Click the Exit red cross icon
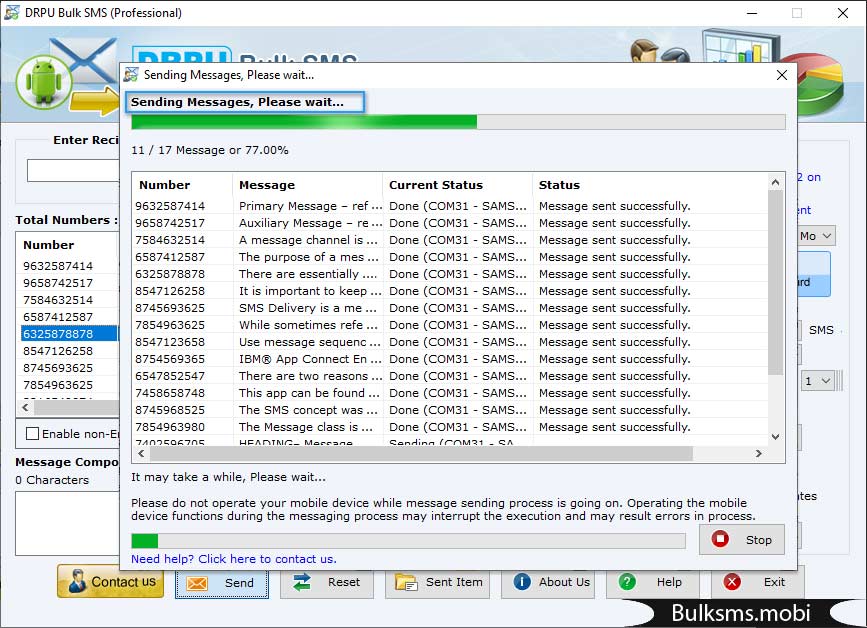Screen dimensions: 867x628 tap(732, 582)
